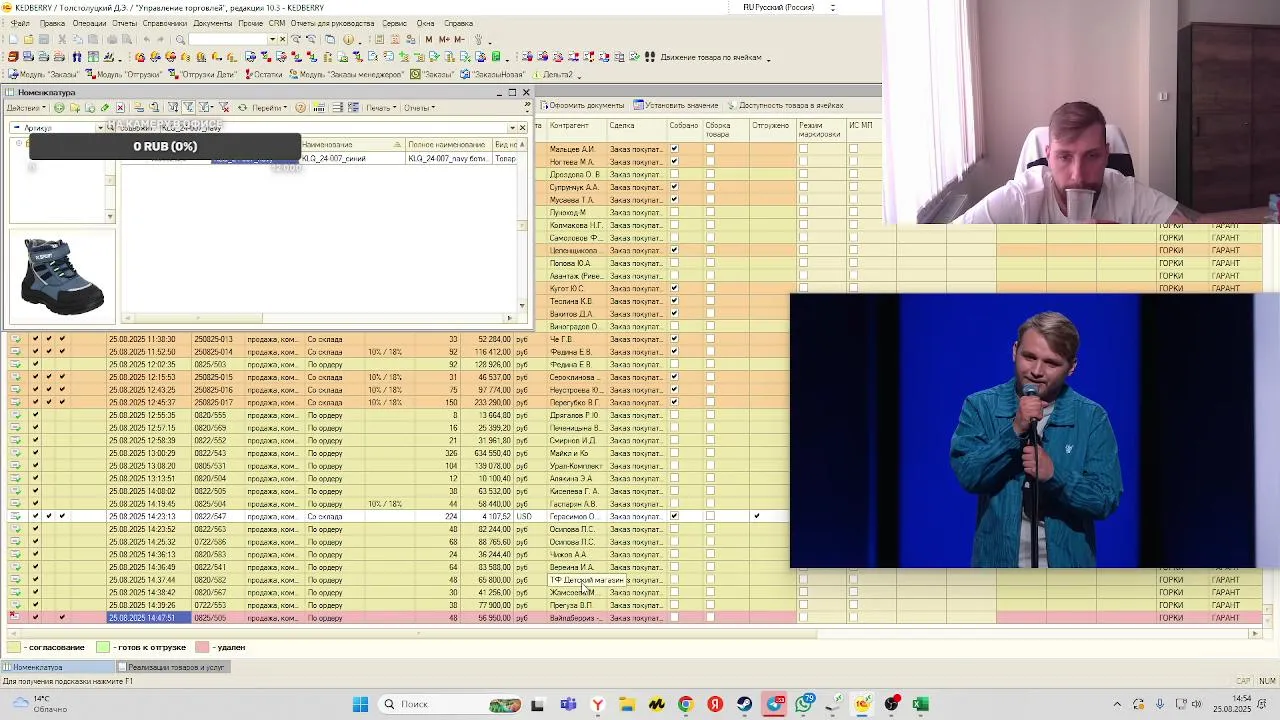1280x720 pixels.
Task: Switch to Реализации товаров и услуг tab
Action: click(171, 667)
